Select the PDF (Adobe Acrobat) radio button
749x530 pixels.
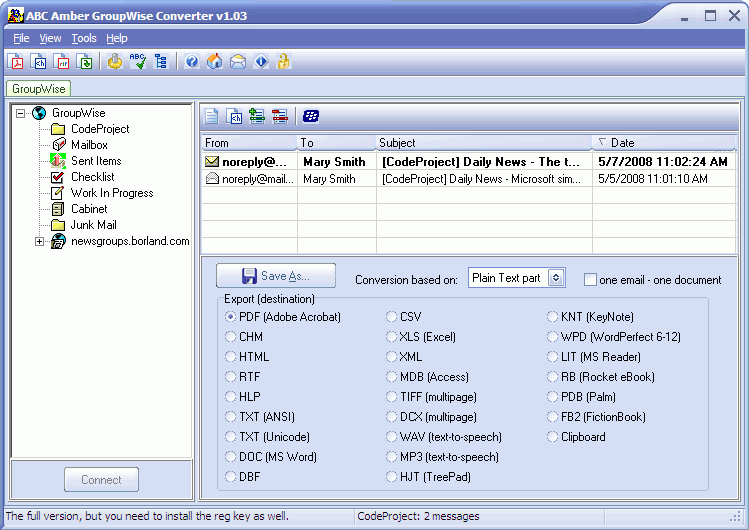[x=231, y=317]
